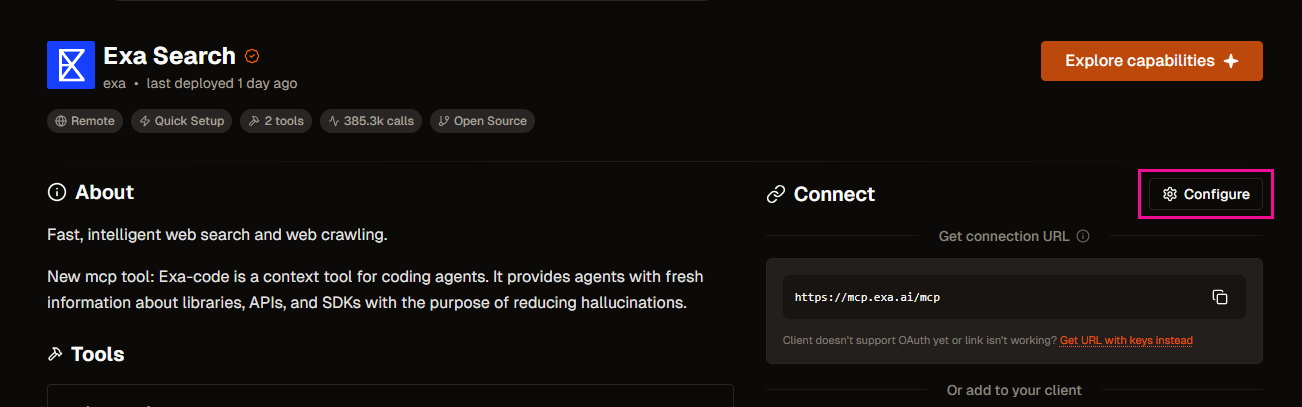Viewport: 1302px width, 407px height.
Task: Click the branch icon in Open Source tag
Action: (444, 121)
